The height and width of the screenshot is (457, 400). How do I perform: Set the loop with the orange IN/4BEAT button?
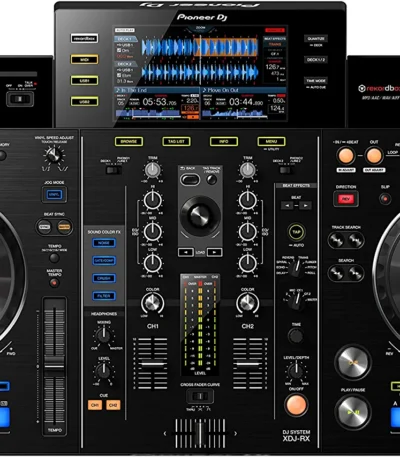(x=346, y=156)
